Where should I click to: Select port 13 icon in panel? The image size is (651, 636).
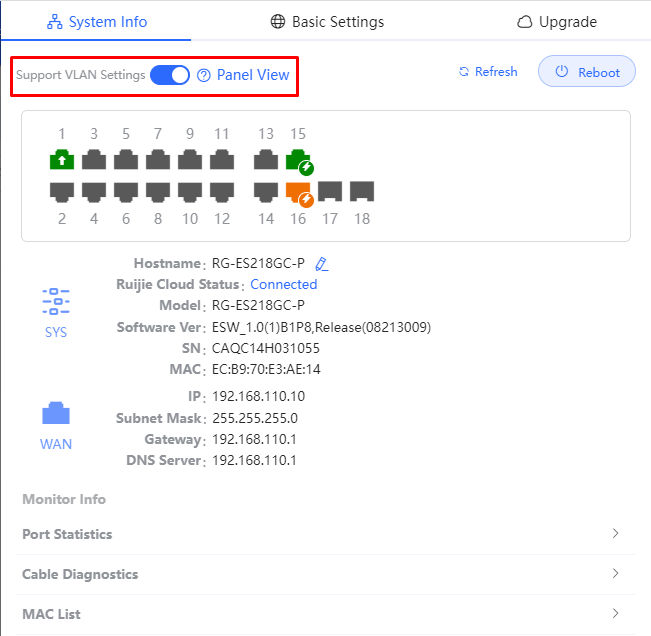click(x=266, y=159)
